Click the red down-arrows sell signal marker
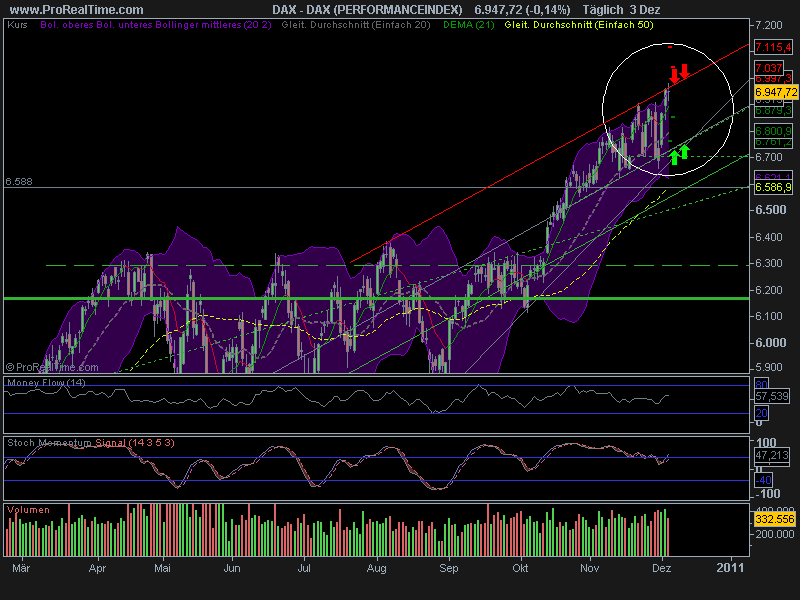 (x=679, y=73)
